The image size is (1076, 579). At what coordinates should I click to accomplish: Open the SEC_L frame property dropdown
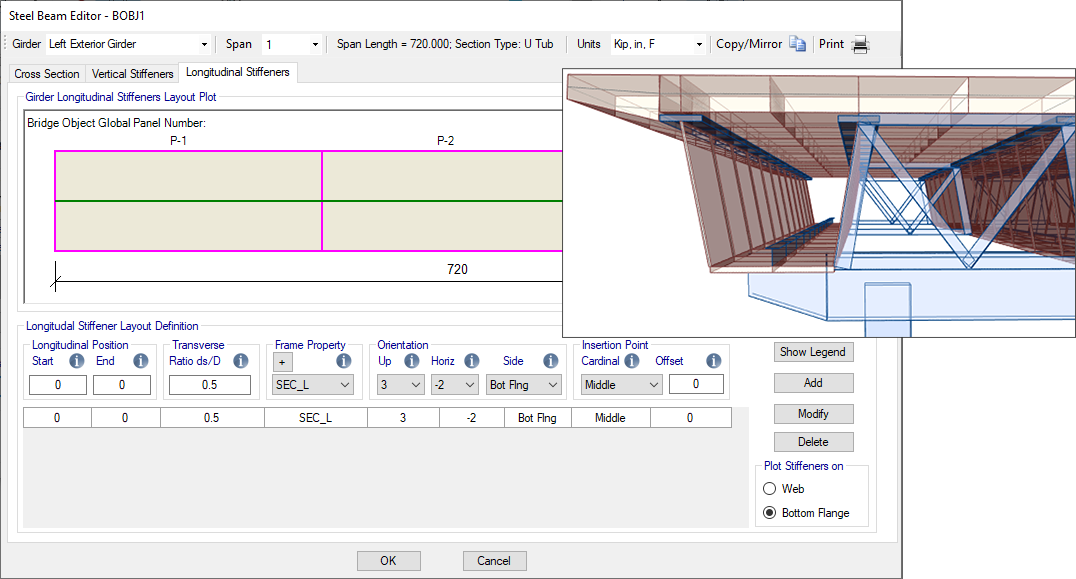[313, 385]
